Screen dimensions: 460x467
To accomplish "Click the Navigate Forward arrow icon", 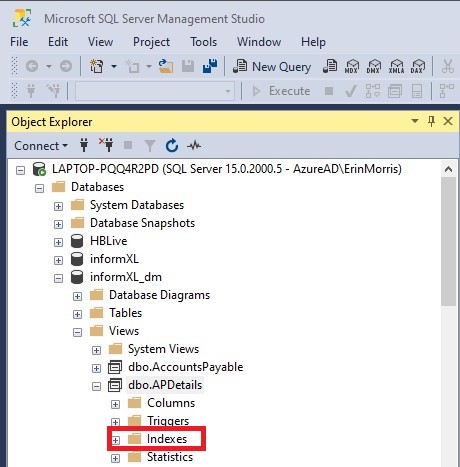I will point(66,66).
